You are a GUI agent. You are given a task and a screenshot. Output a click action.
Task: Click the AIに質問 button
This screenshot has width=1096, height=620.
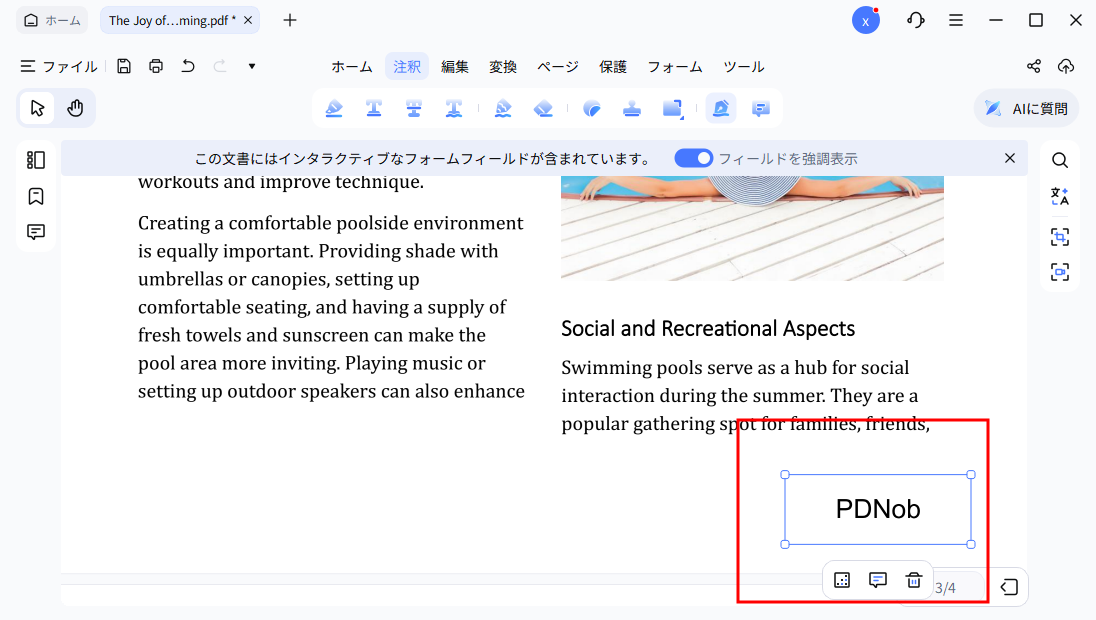1026,108
